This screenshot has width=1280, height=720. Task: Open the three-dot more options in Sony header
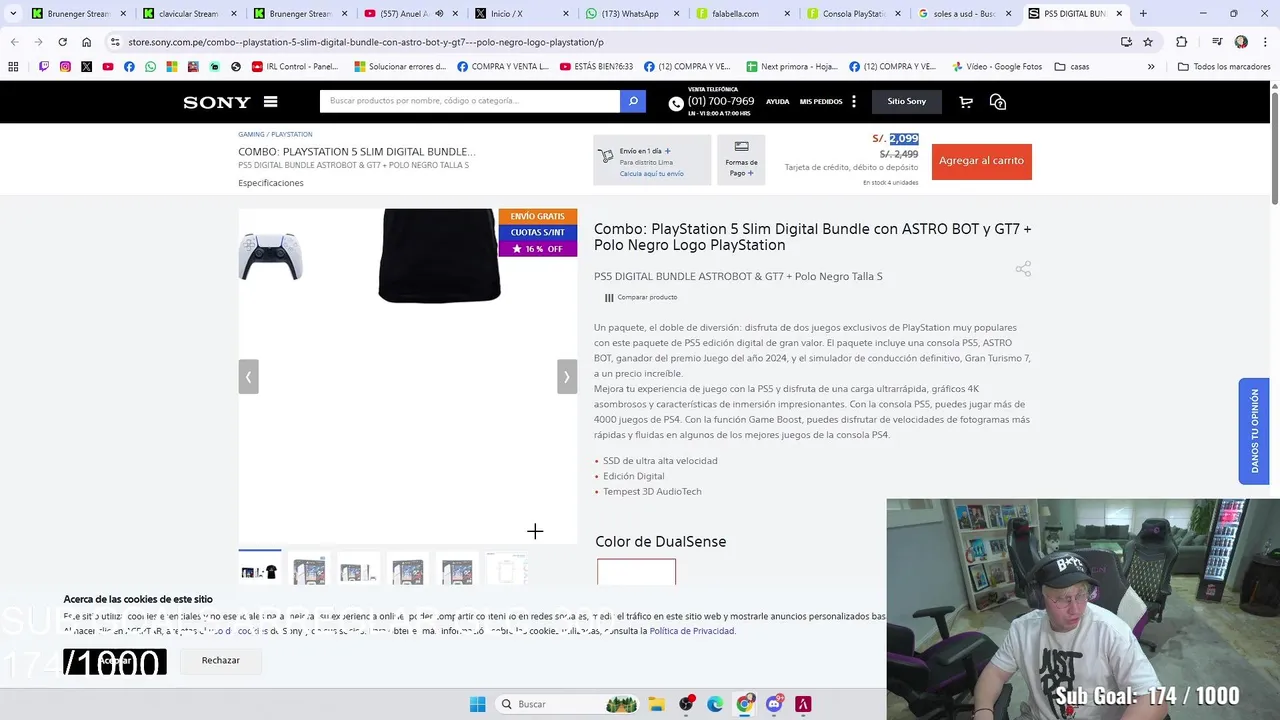[853, 101]
